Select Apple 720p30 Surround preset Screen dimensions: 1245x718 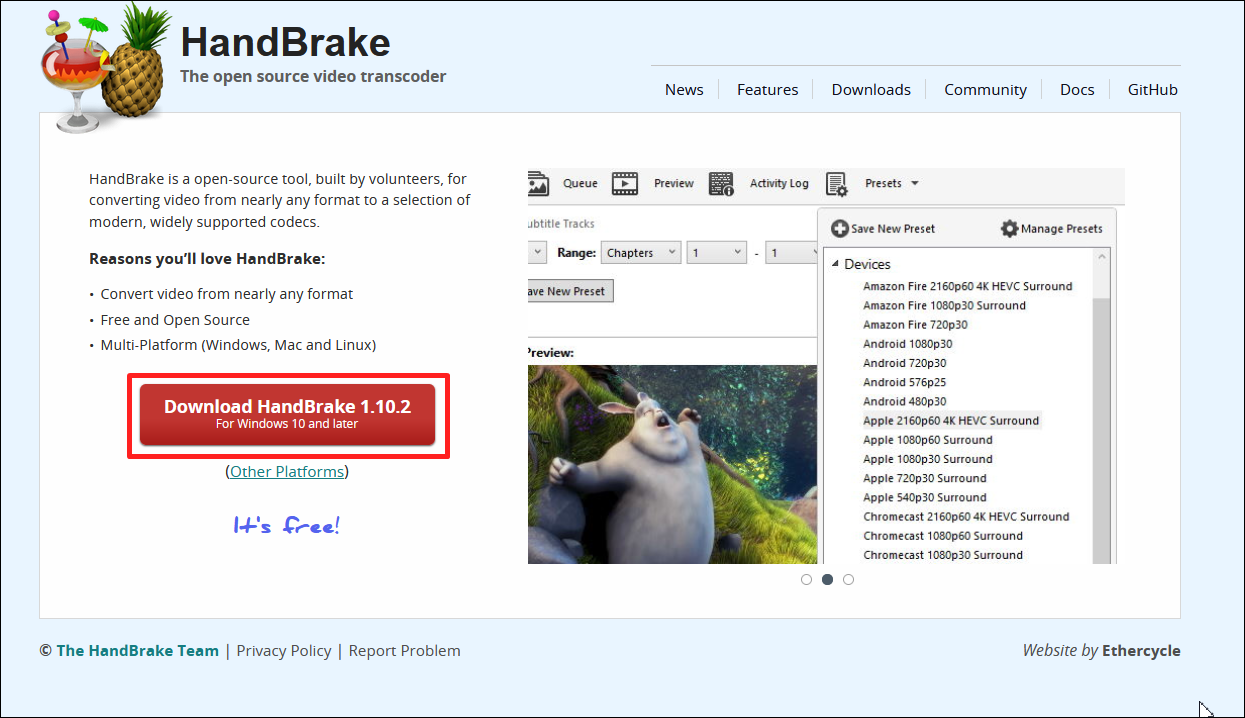[x=925, y=478]
